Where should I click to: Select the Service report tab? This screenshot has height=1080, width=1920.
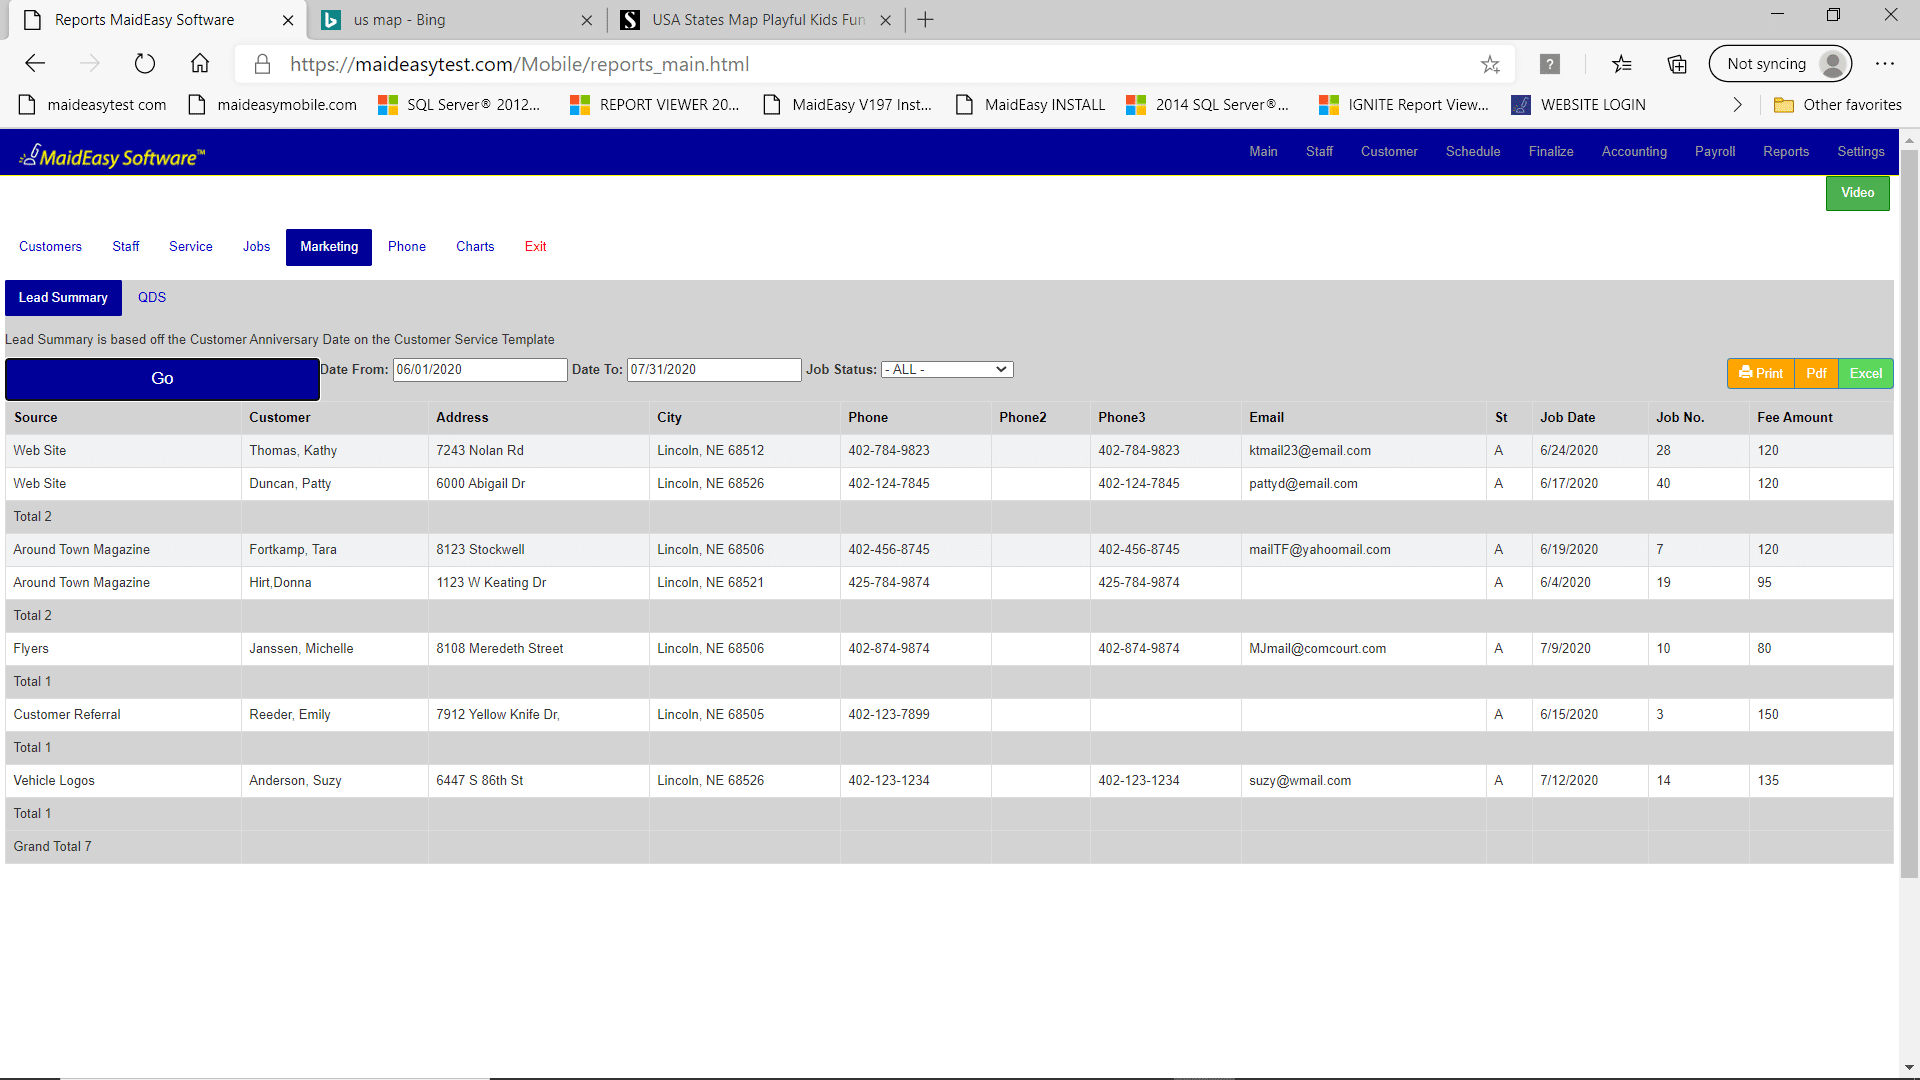tap(191, 247)
